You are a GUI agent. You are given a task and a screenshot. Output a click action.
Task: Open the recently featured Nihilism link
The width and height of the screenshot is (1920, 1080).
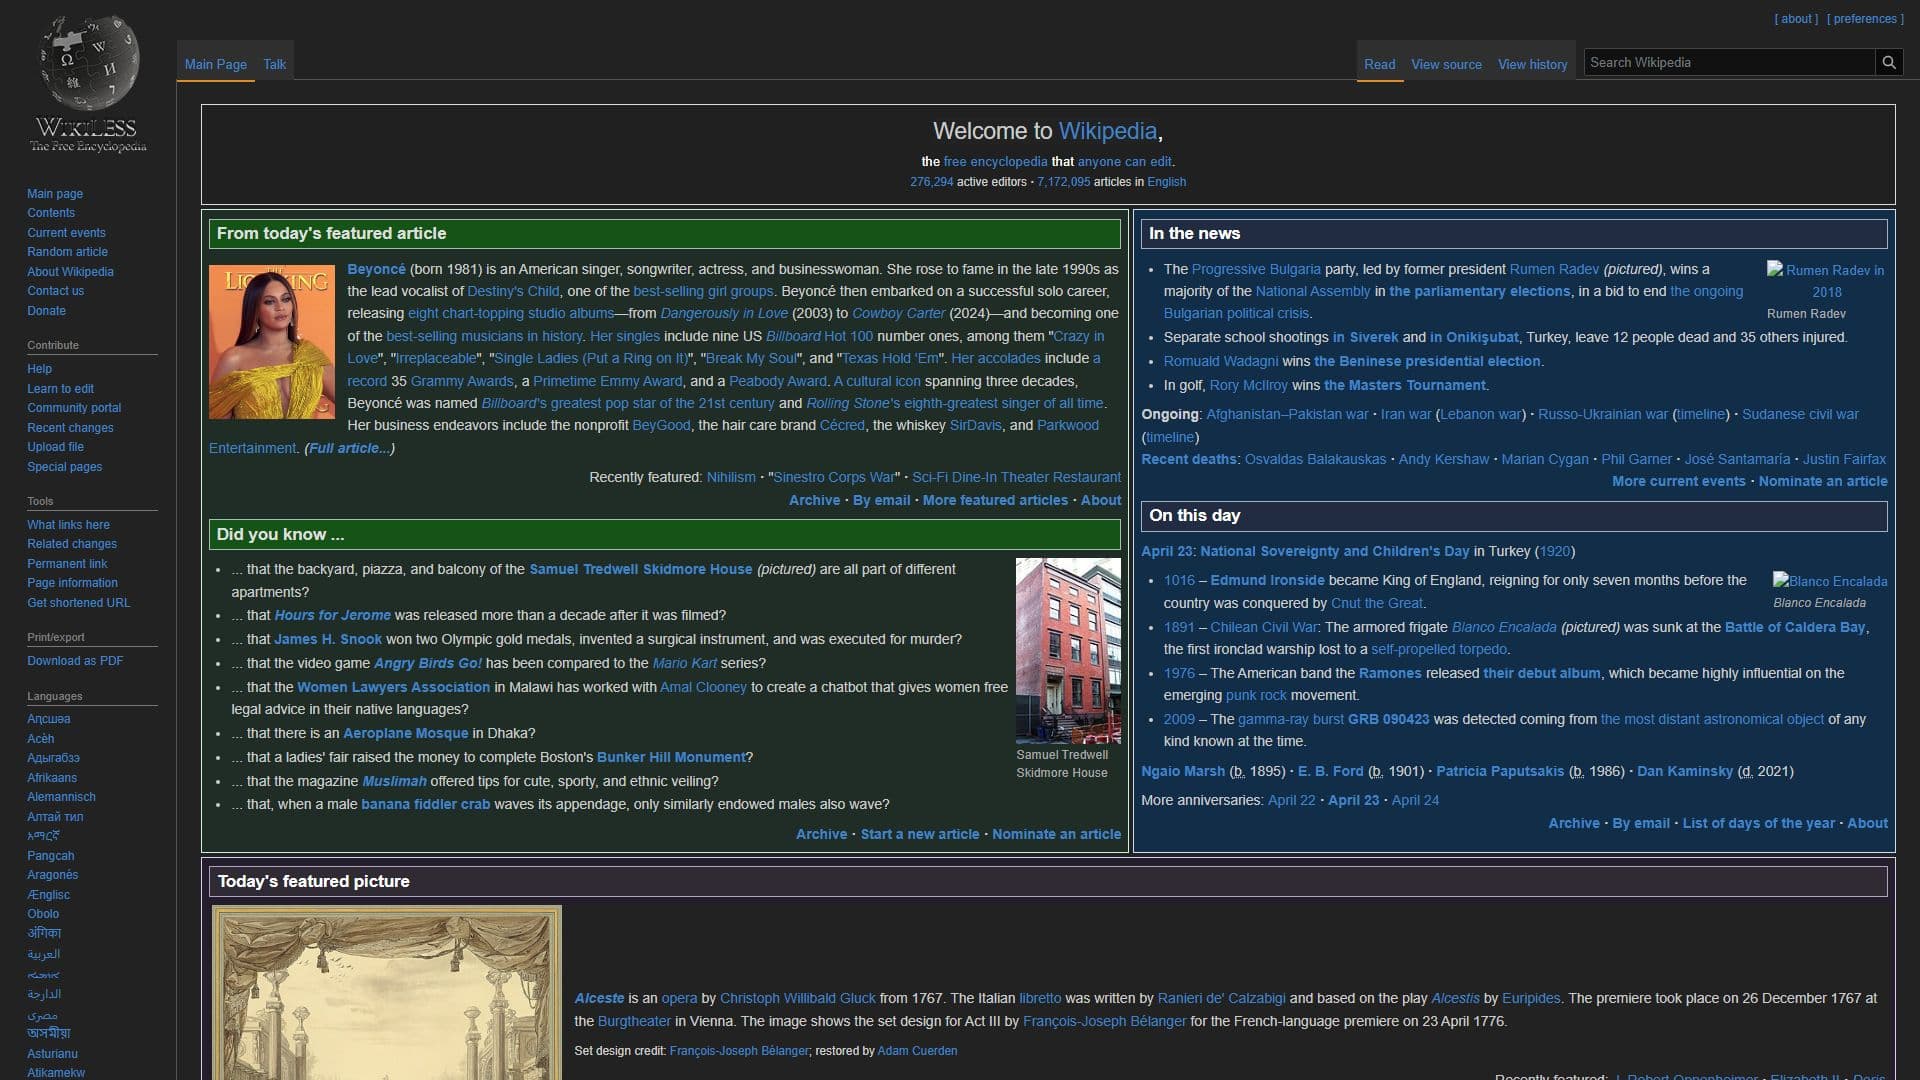pos(731,477)
